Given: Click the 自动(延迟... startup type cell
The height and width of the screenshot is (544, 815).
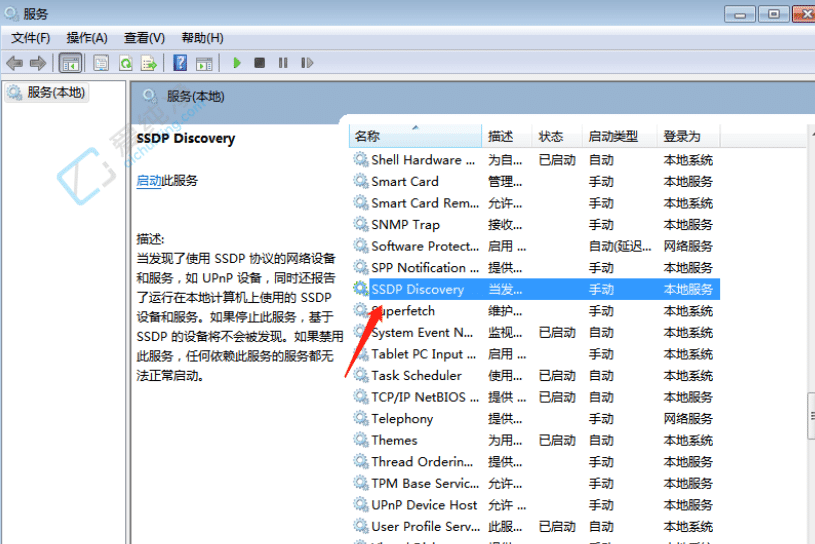Looking at the screenshot, I should (x=620, y=246).
